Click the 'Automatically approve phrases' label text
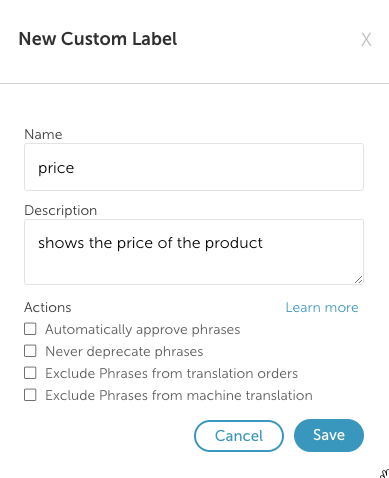Viewport: 389px width, 478px height. (143, 330)
